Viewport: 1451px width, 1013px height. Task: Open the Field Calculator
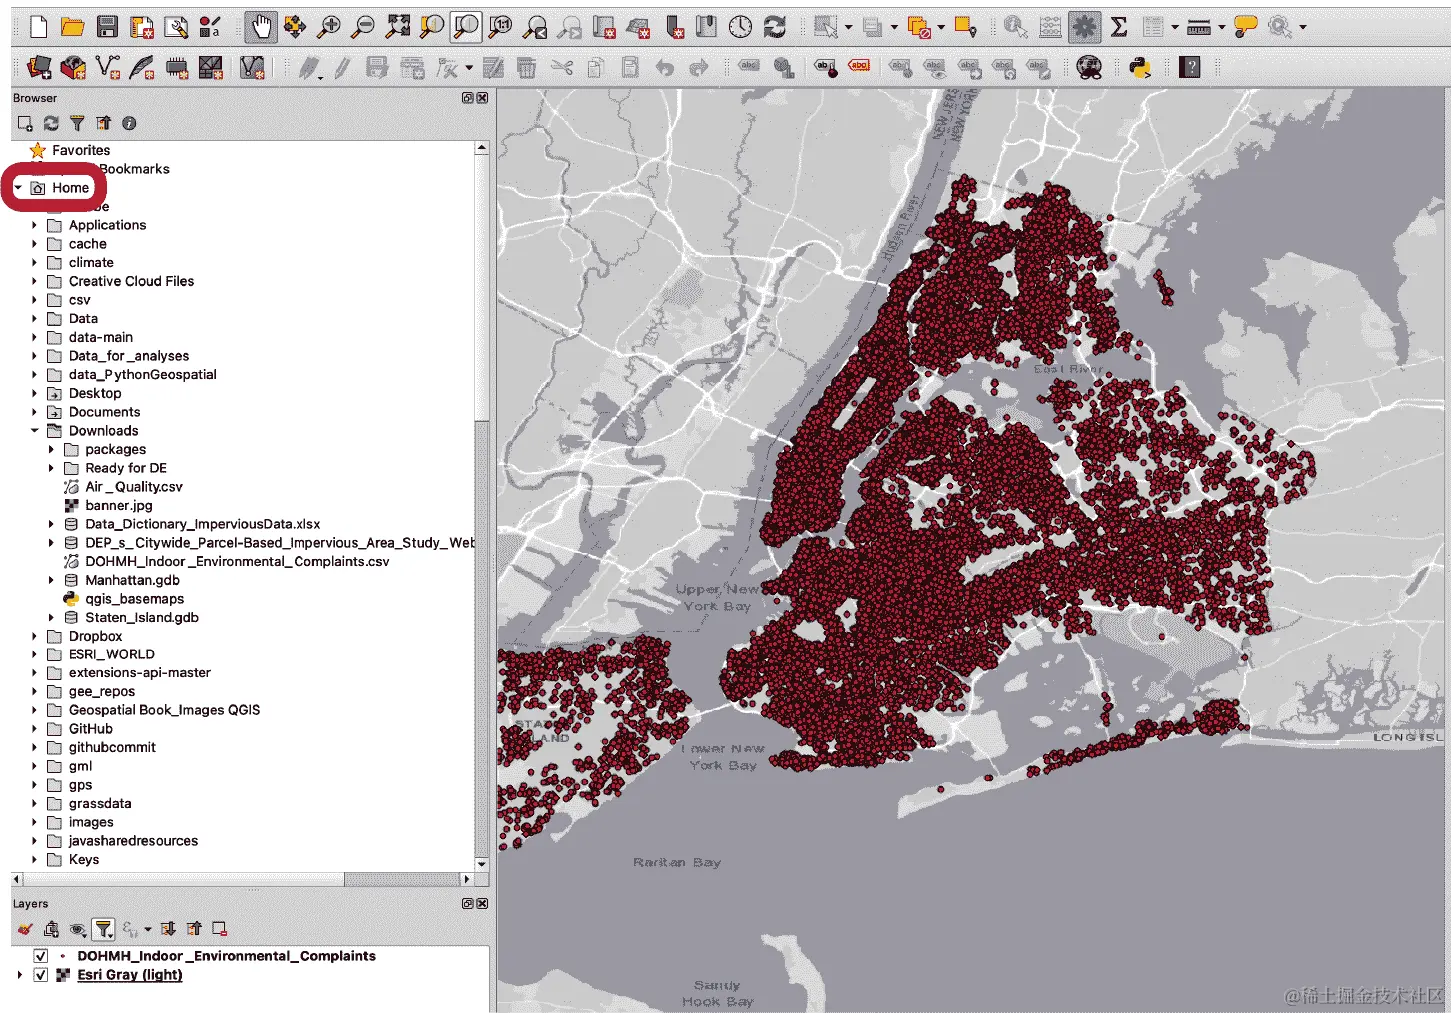coord(1049,27)
